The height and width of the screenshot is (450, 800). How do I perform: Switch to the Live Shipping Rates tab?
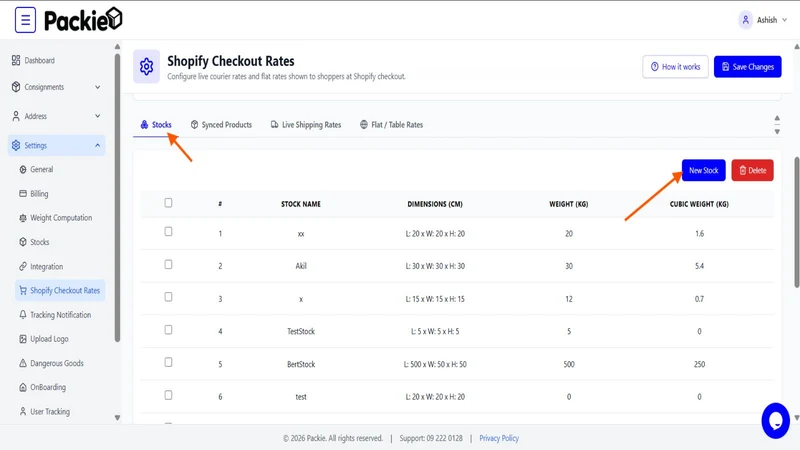[x=306, y=124]
